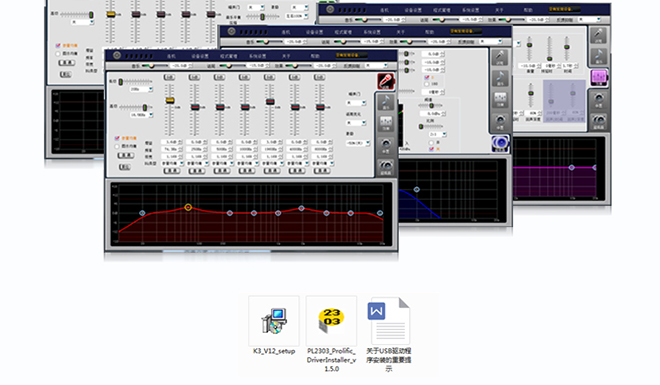This screenshot has width=660, height=385.
Task: Open the music note section in front window
Action: pyautogui.click(x=386, y=102)
